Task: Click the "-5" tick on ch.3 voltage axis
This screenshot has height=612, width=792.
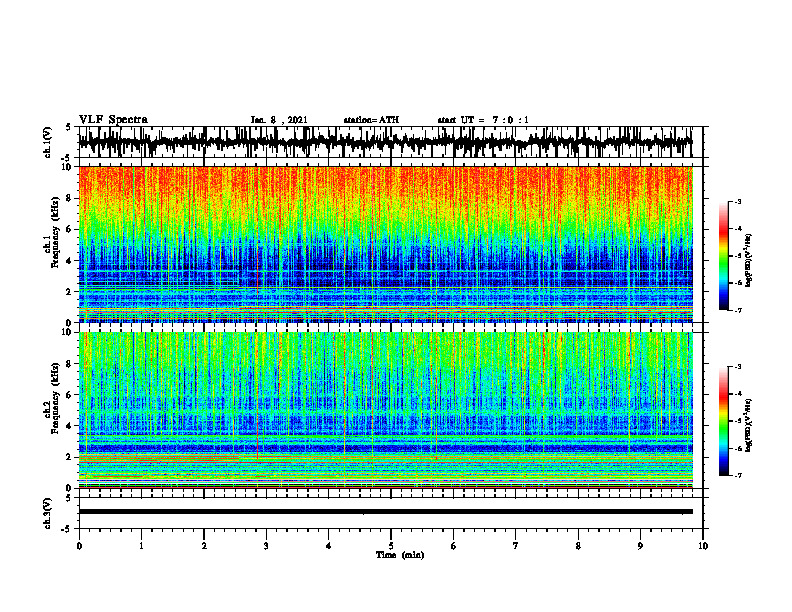Action: click(67, 529)
